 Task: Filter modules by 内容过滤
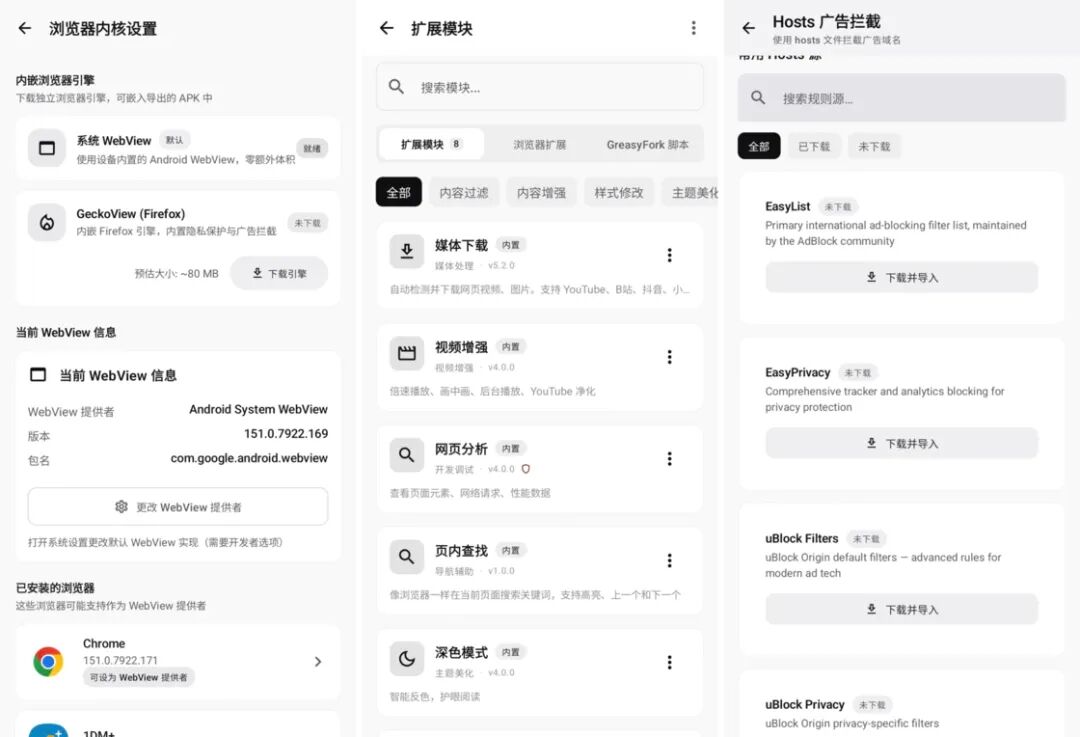coord(464,192)
